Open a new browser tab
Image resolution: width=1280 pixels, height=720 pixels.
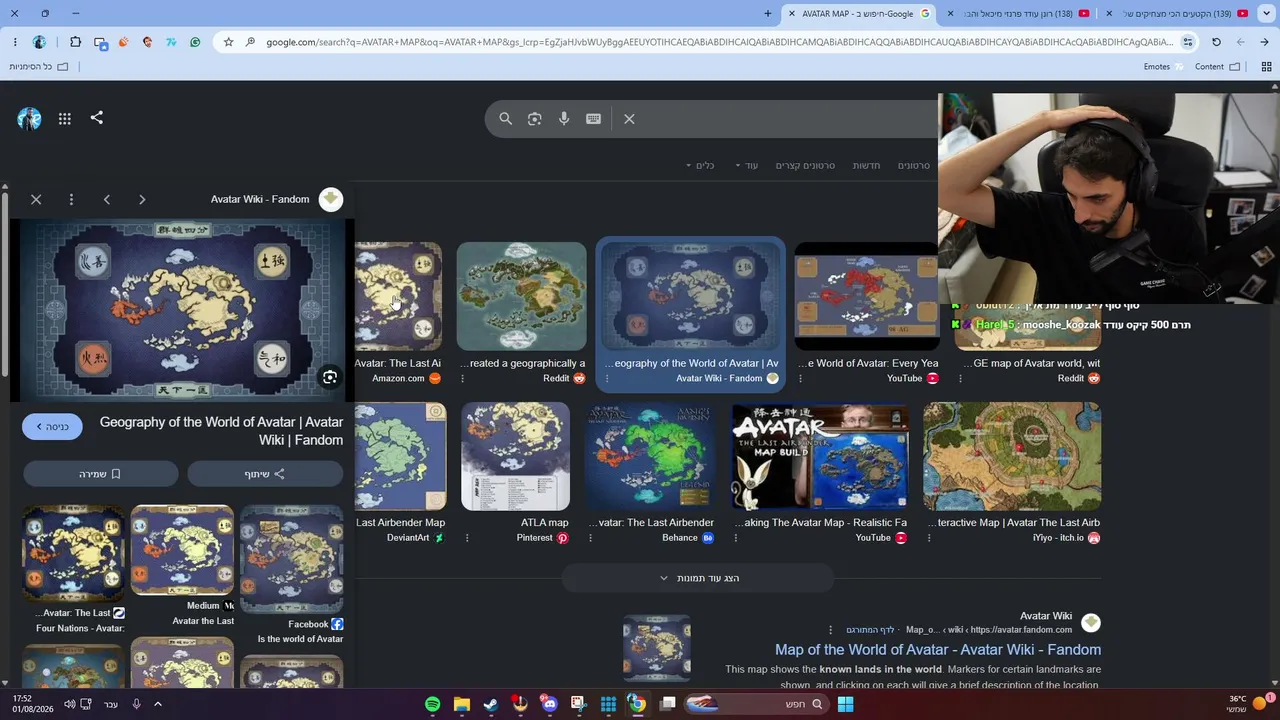[x=768, y=13]
